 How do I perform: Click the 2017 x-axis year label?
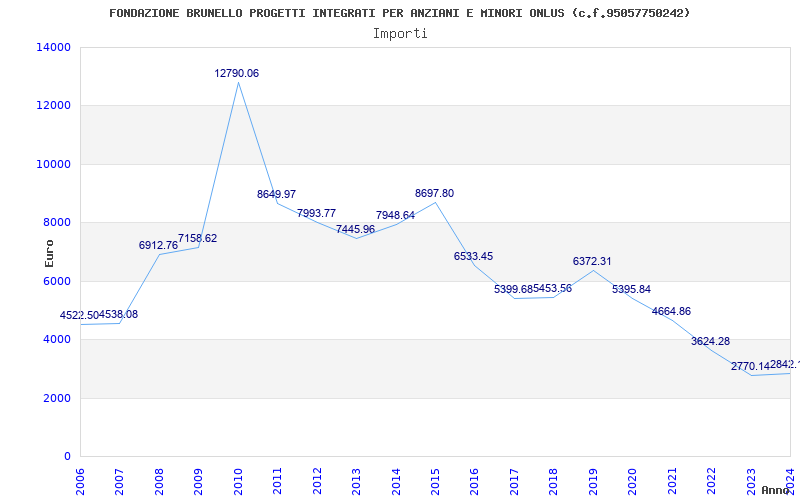(514, 481)
